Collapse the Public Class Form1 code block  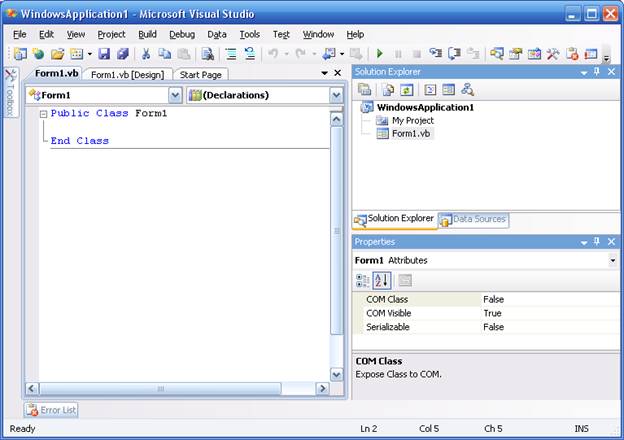[x=43, y=114]
